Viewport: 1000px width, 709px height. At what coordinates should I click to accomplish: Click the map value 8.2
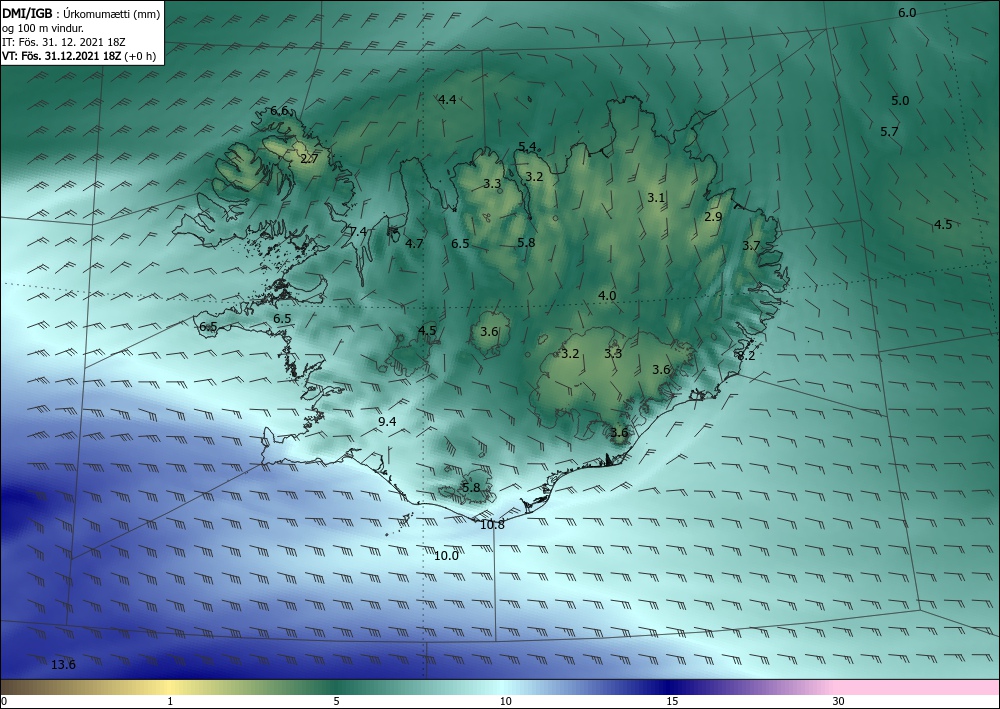[746, 356]
